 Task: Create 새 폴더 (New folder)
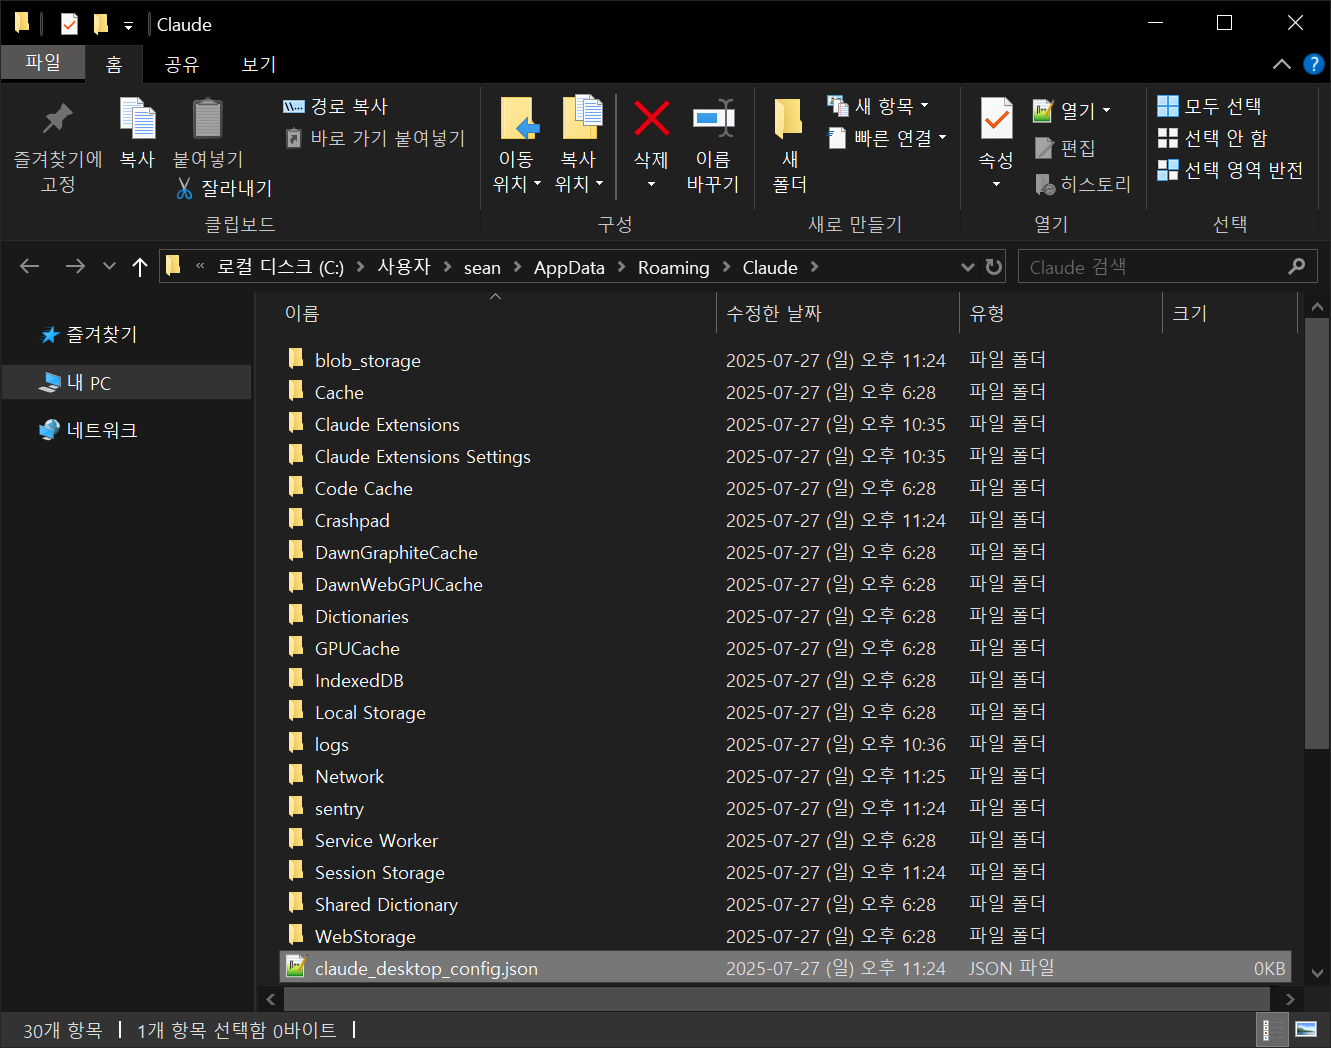[x=789, y=146]
